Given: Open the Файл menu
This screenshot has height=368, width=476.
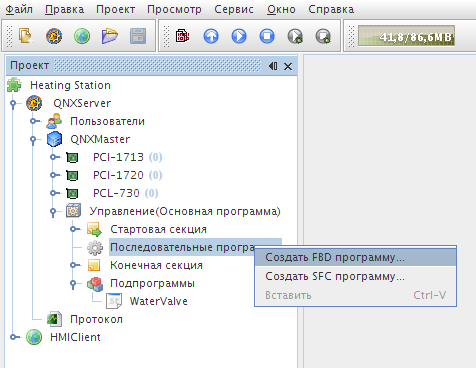Looking at the screenshot, I should [x=19, y=9].
